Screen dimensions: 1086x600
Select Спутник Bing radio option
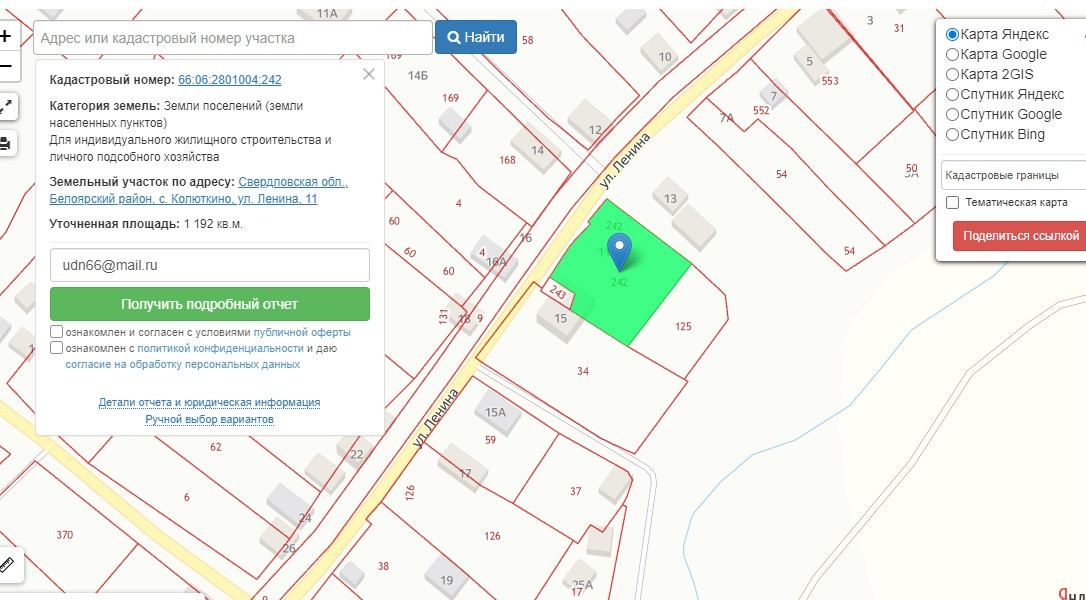pos(952,134)
